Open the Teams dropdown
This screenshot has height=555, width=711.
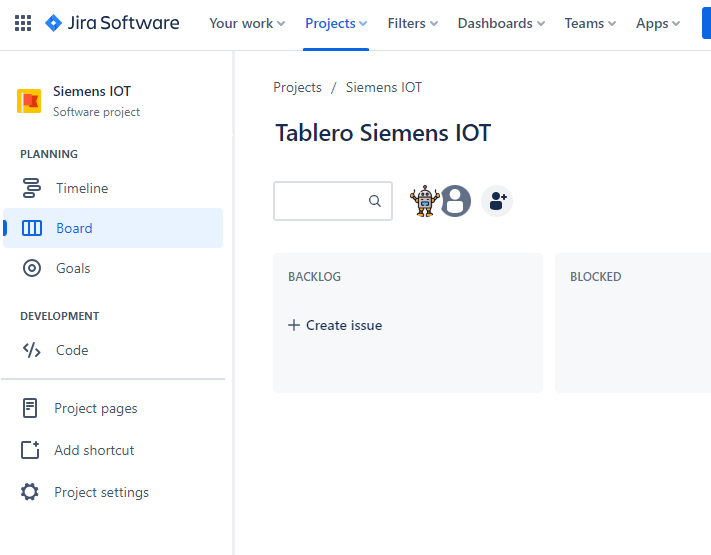click(x=590, y=23)
